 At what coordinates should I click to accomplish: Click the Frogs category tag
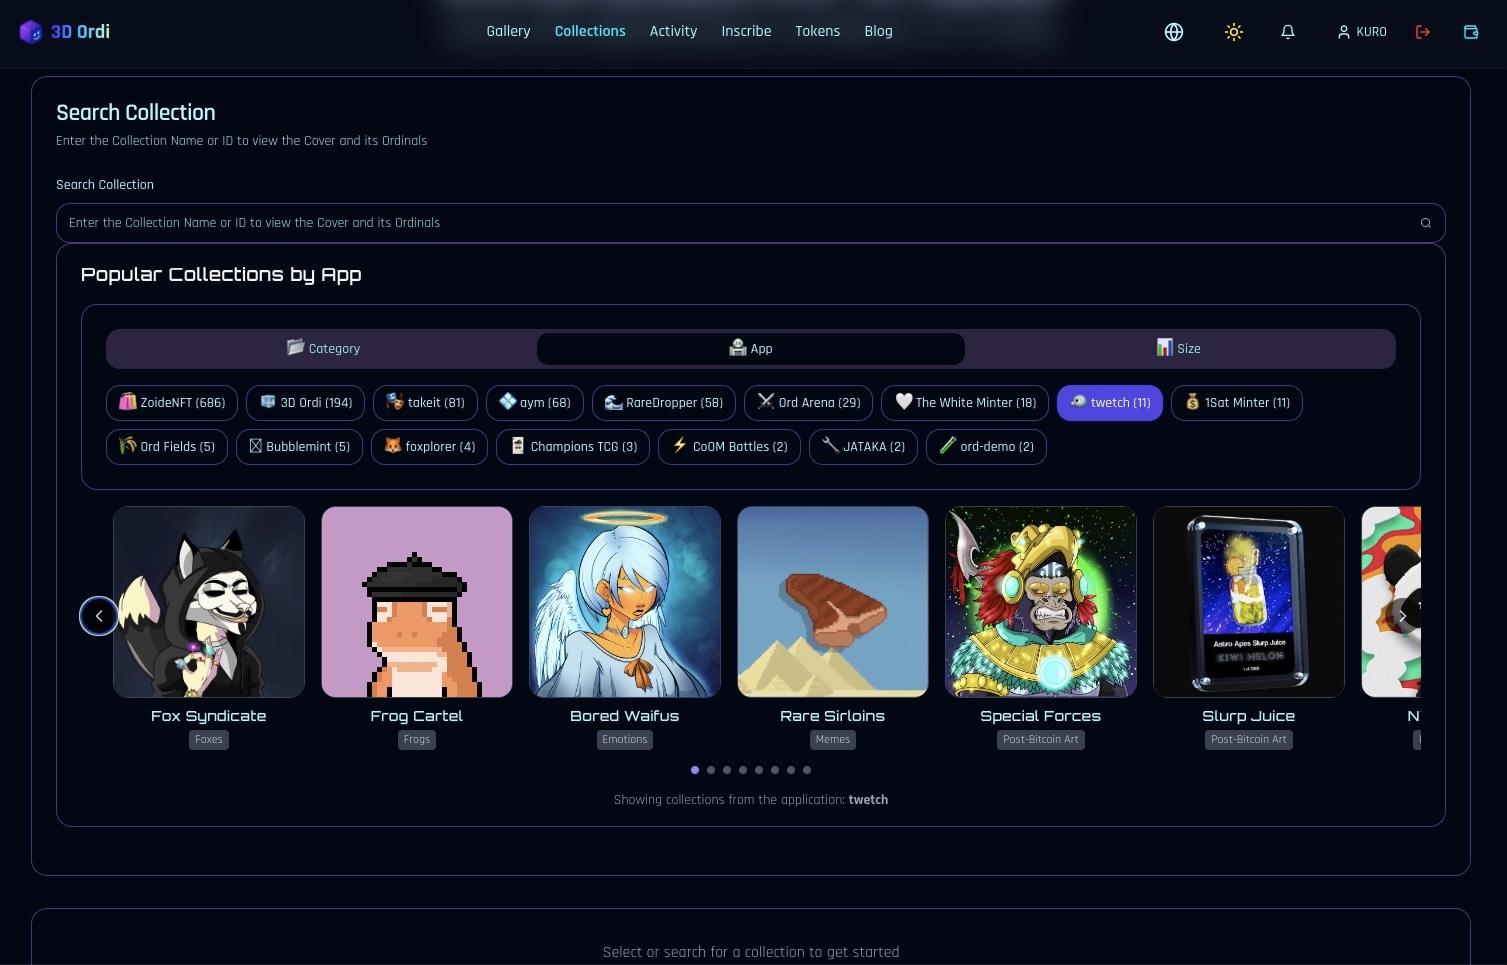417,740
